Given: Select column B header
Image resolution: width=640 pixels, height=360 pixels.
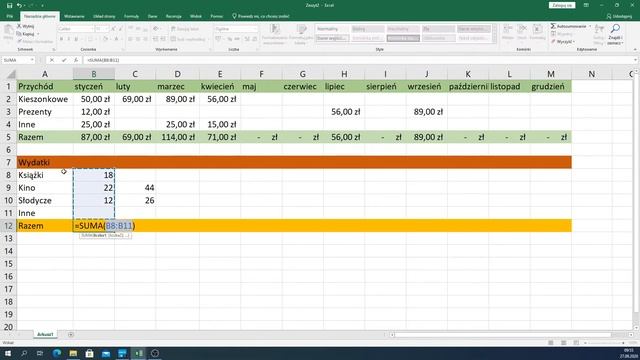Looking at the screenshot, I should pos(94,74).
